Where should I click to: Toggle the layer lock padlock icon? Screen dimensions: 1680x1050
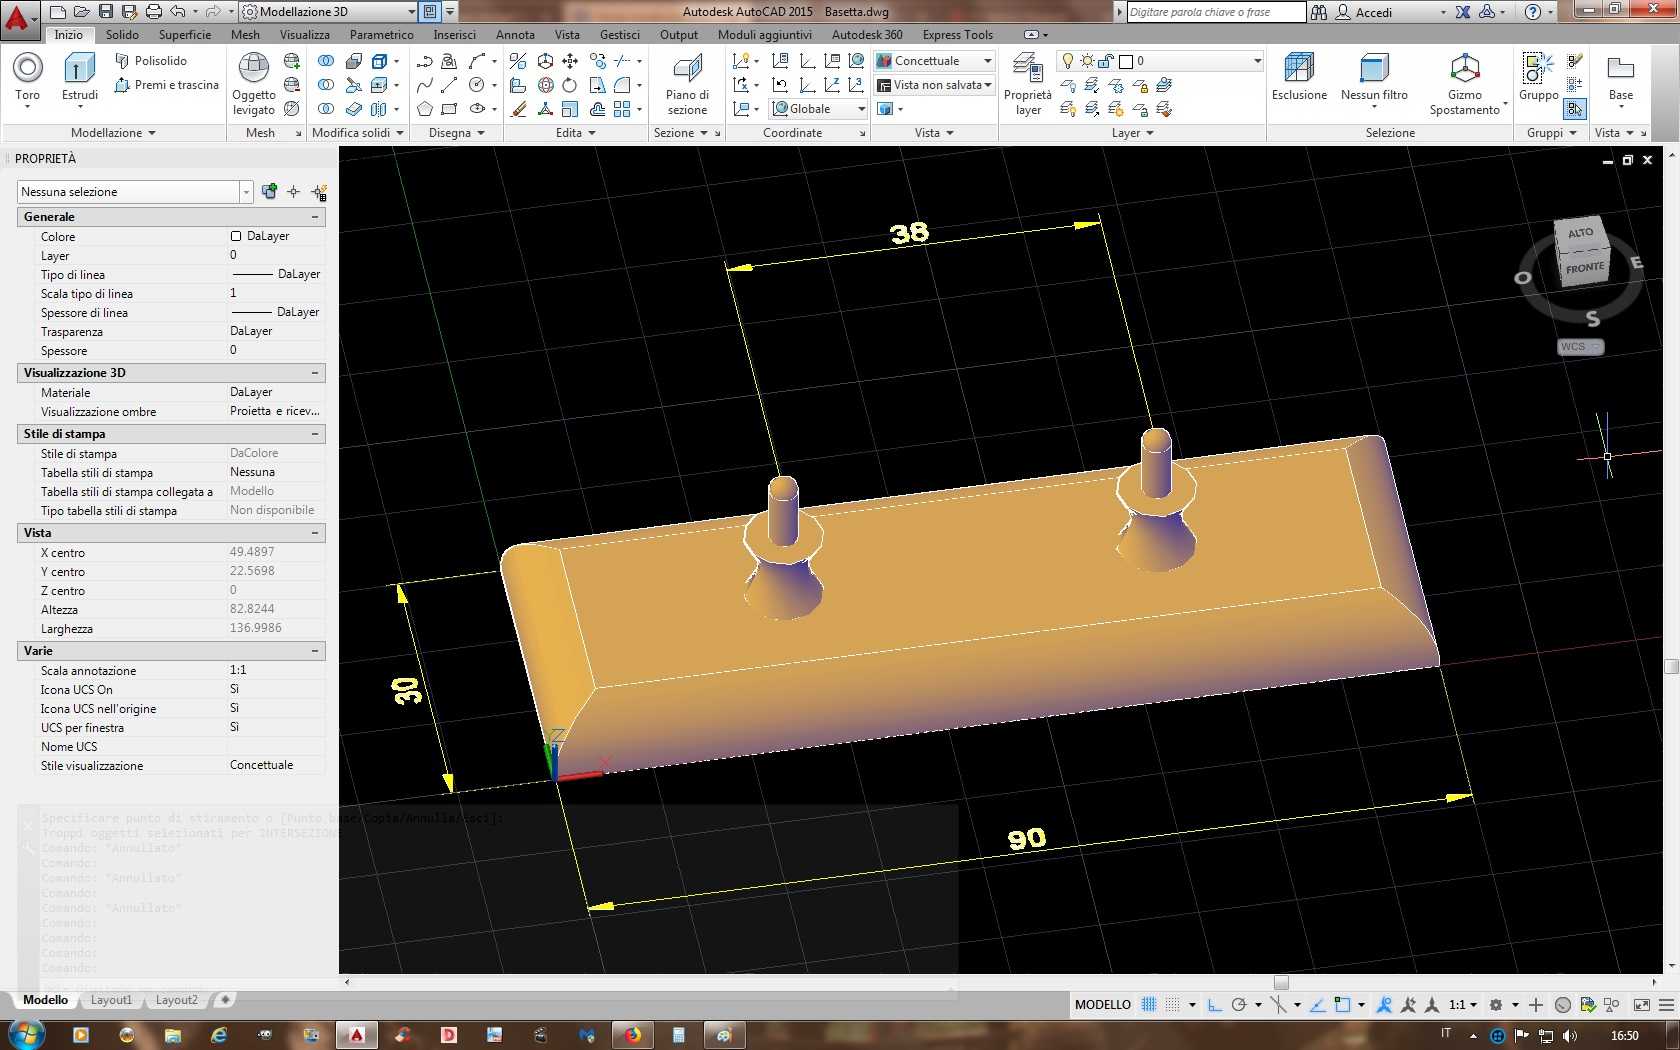coord(1106,61)
